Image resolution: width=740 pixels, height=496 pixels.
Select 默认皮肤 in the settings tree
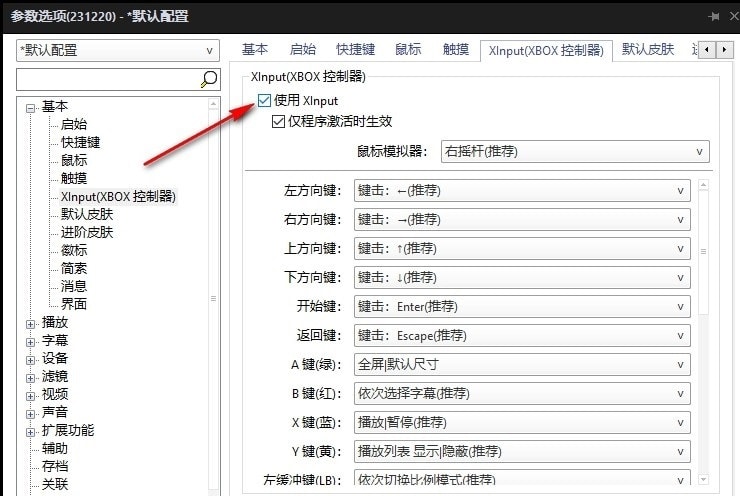tap(87, 214)
